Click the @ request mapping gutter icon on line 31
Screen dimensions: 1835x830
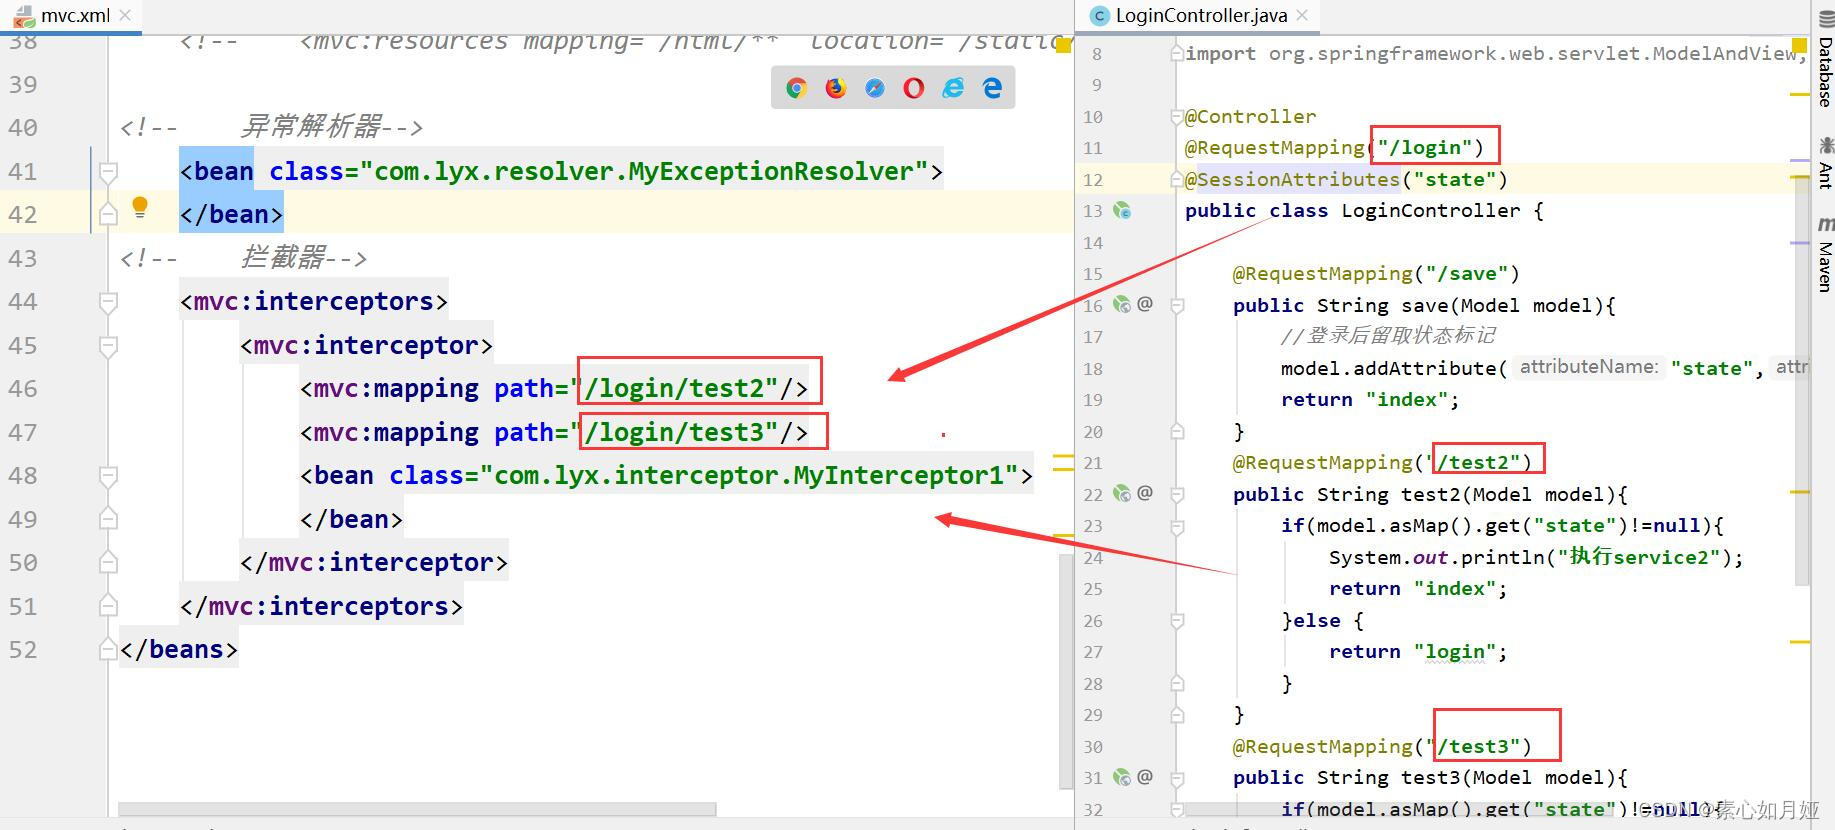1145,777
